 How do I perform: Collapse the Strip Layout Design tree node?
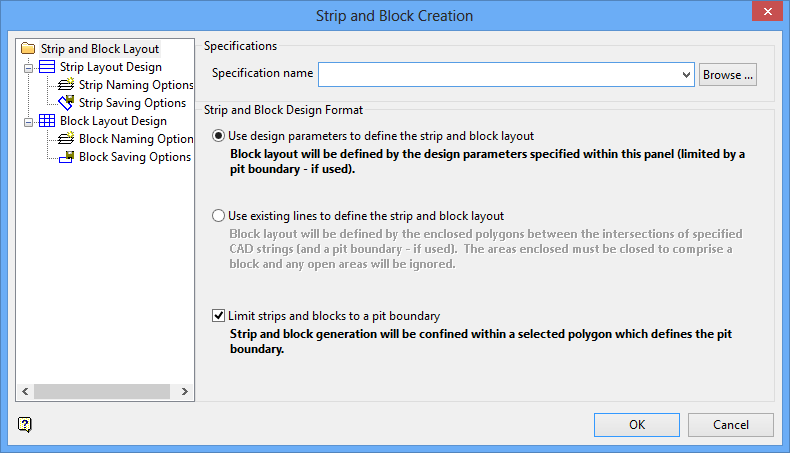(29, 67)
